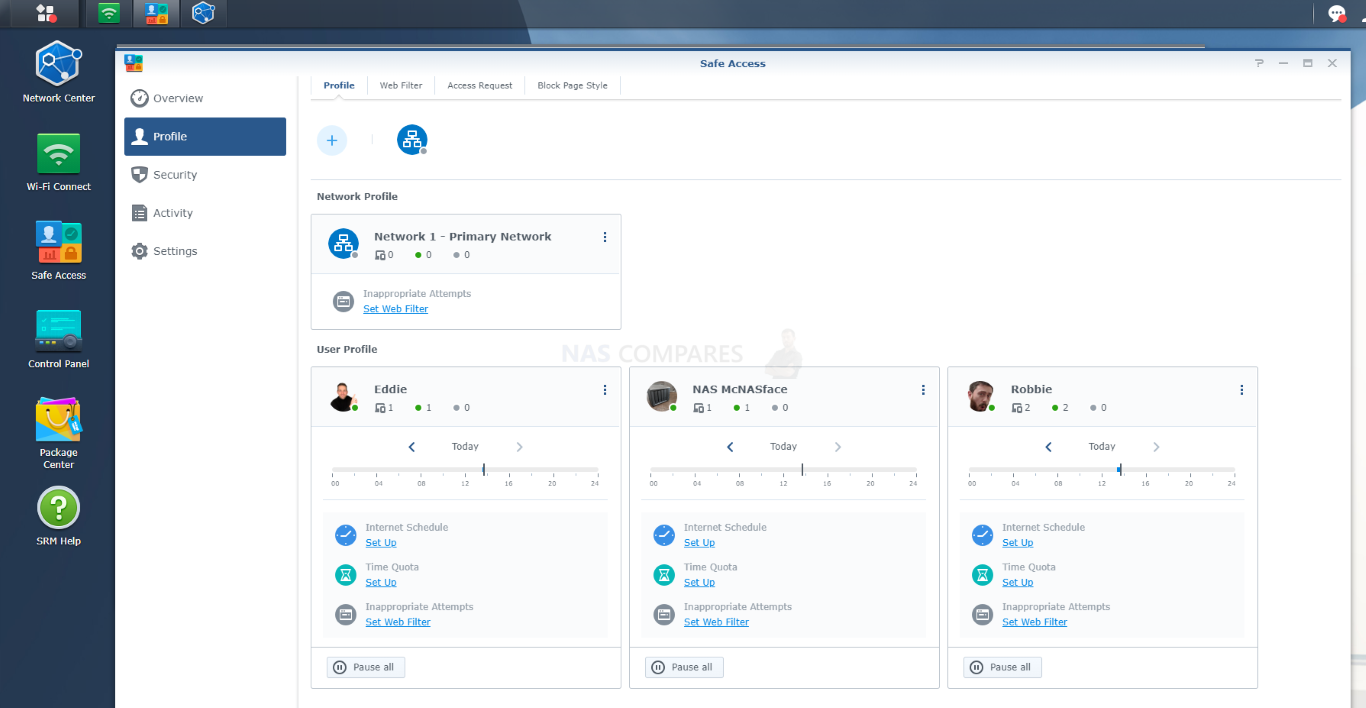Viewport: 1366px width, 708px height.
Task: Launch Wi-Fi Connect from desktop
Action: pos(59,161)
